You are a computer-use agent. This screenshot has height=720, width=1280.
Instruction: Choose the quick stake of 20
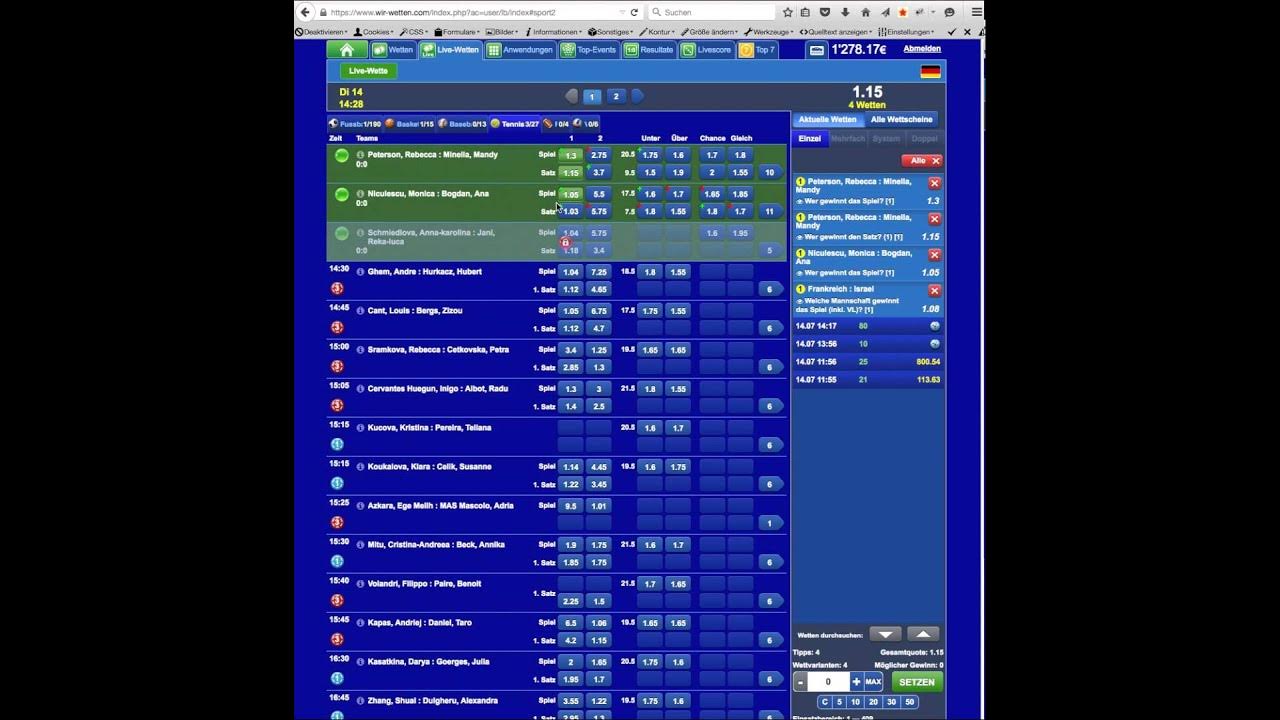pos(873,702)
